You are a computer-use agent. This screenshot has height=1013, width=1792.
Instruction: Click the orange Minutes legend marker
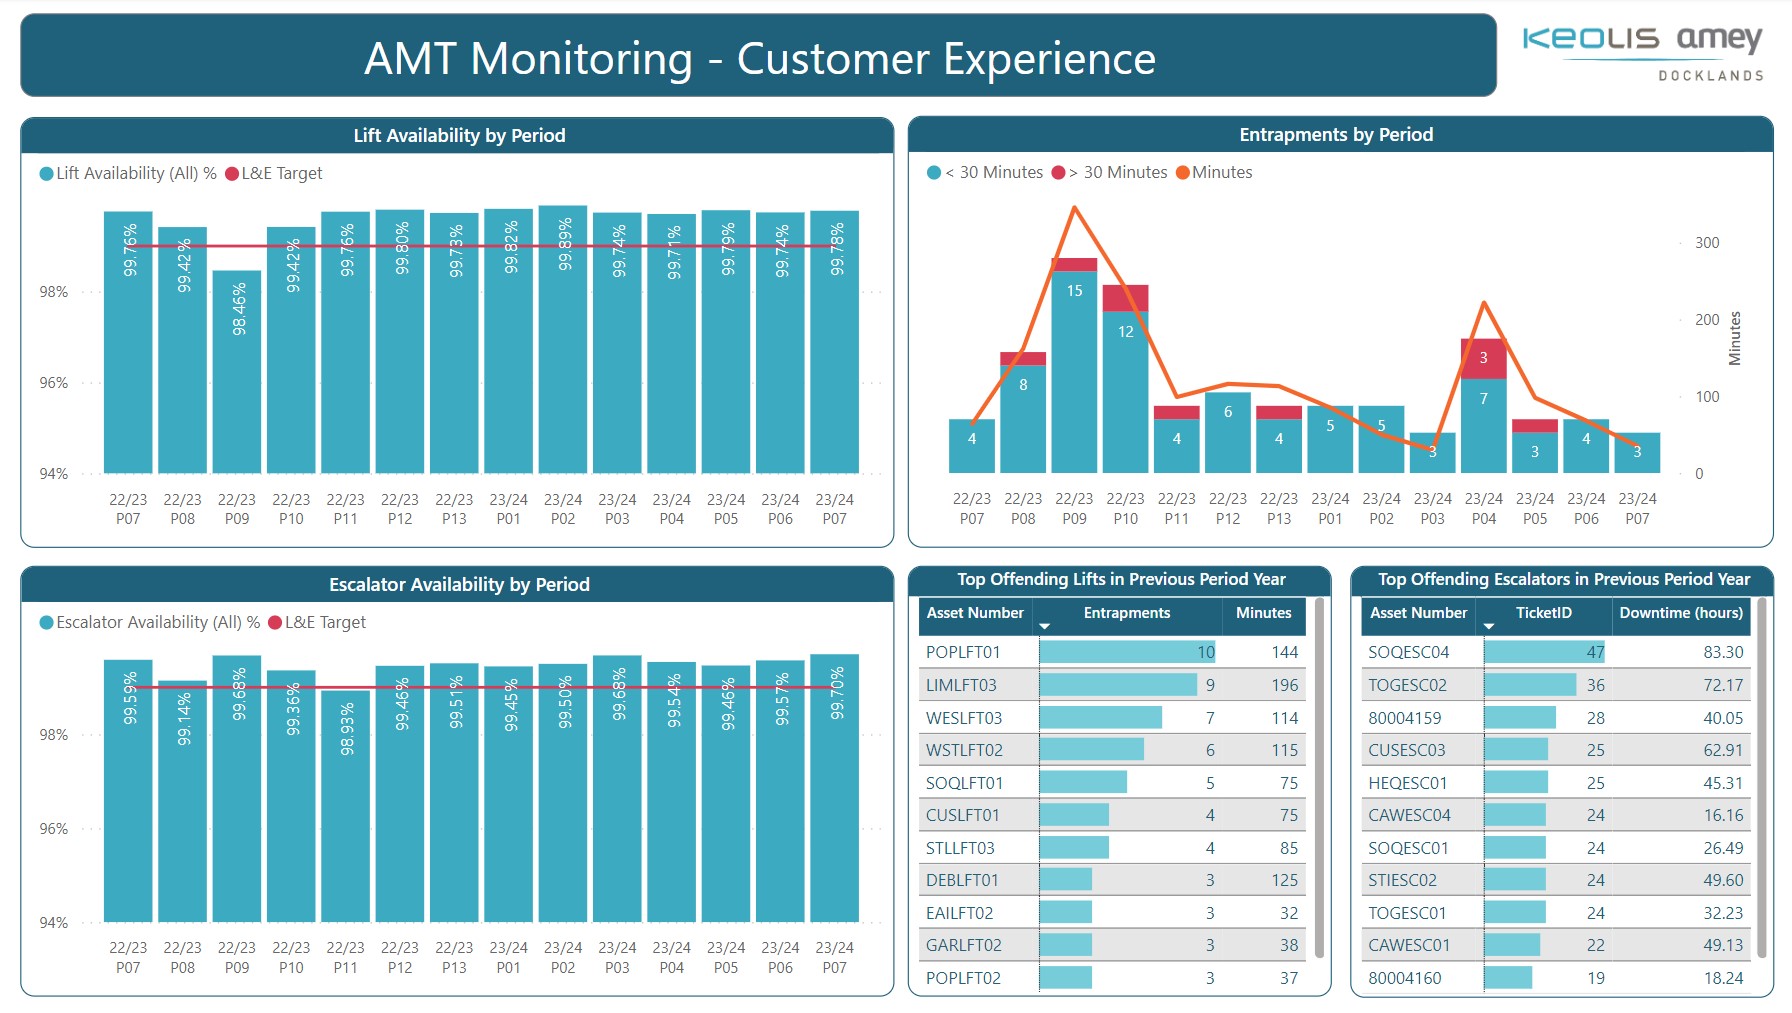1183,173
